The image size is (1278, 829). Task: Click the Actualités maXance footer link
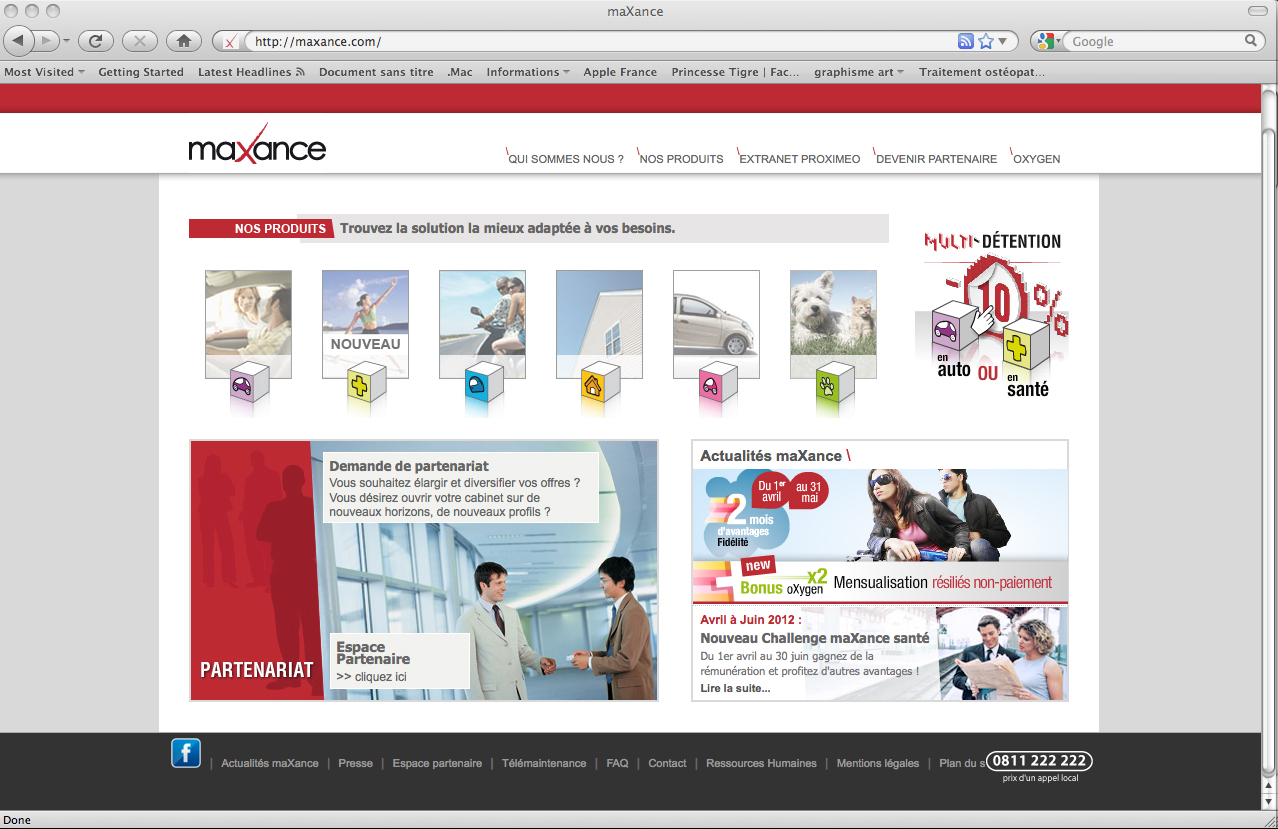pyautogui.click(x=270, y=763)
